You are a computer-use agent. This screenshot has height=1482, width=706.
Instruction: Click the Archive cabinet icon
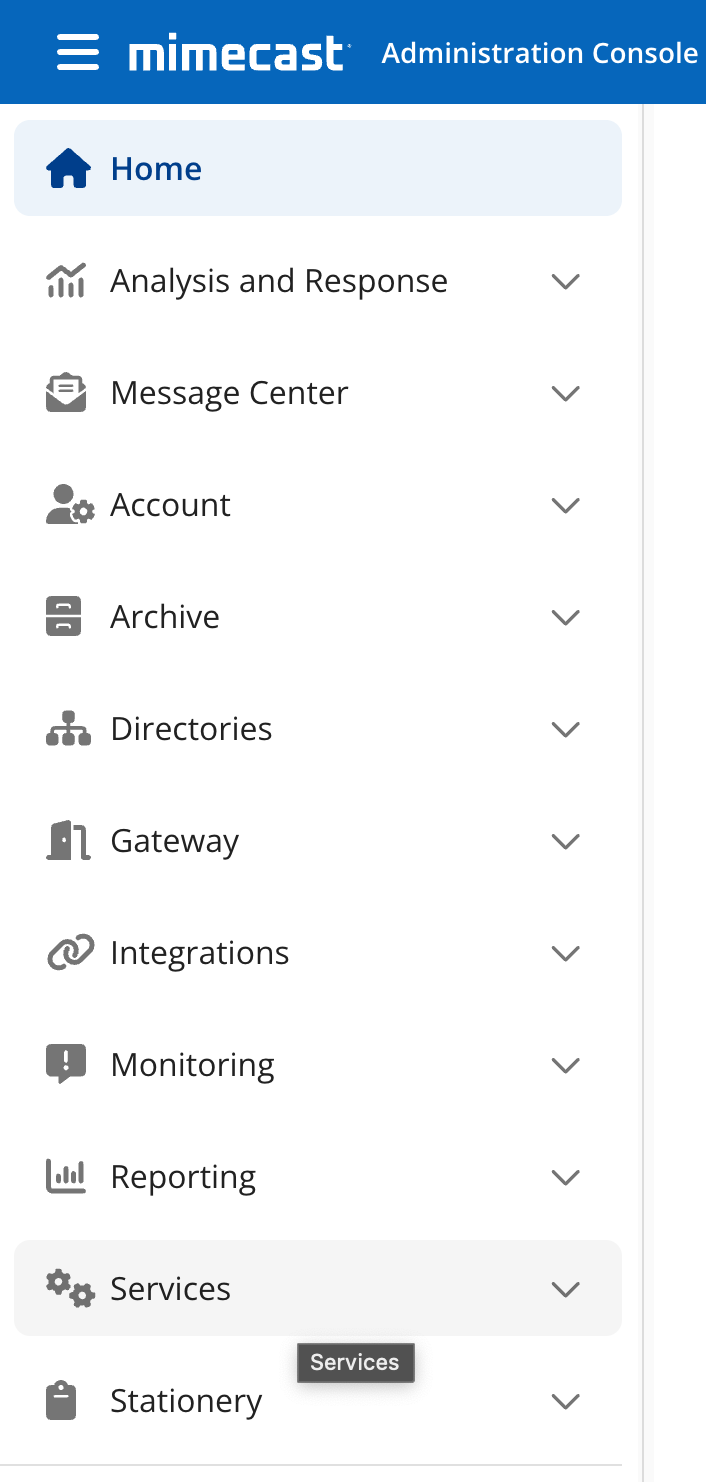click(64, 617)
